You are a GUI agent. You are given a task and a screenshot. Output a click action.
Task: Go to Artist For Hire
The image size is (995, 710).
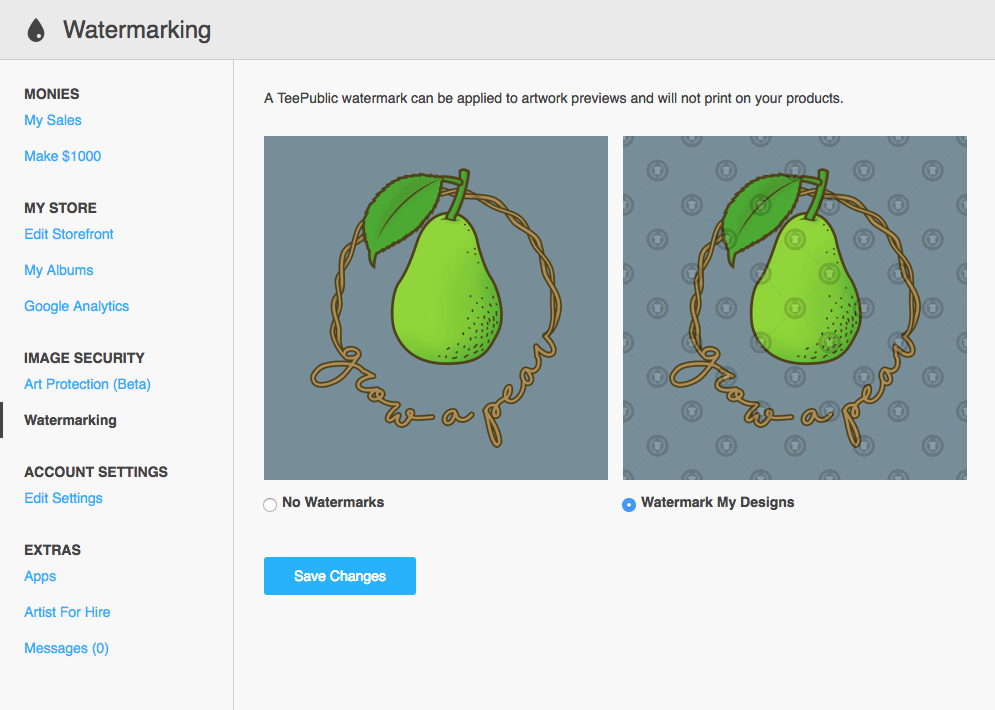click(67, 612)
